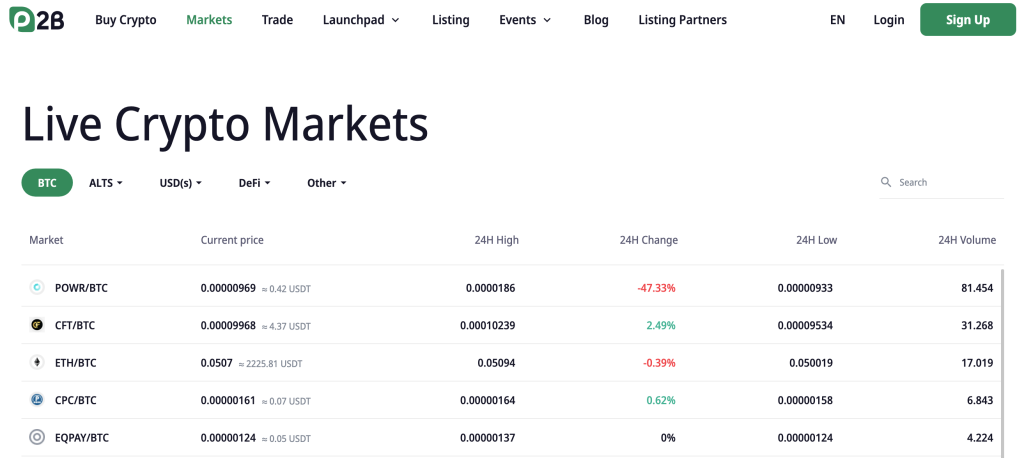Open the Listing page

451,20
